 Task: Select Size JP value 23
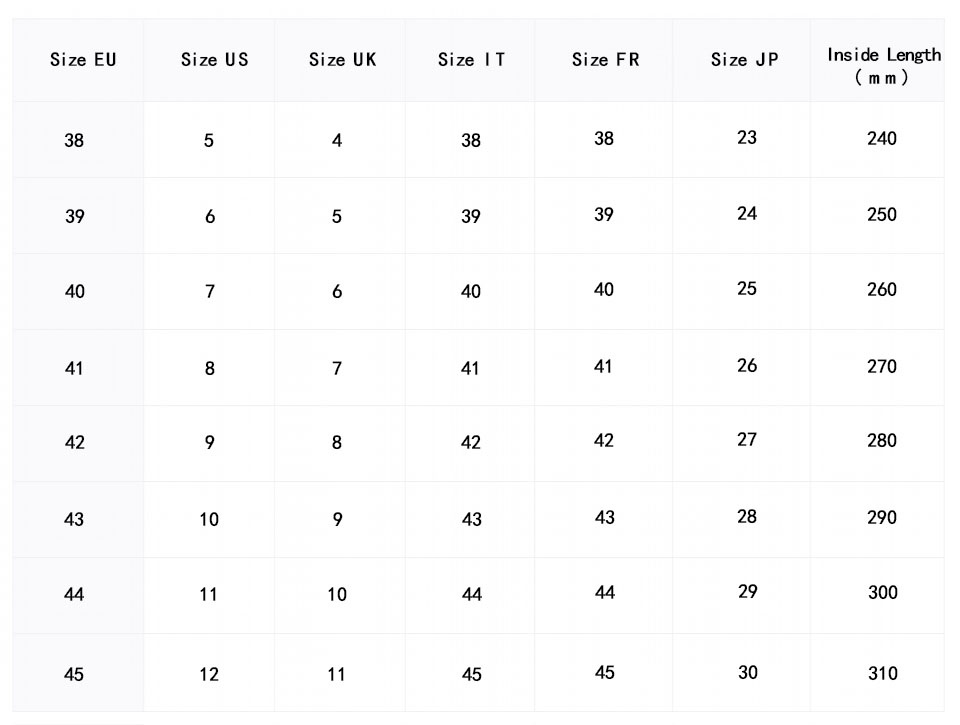click(x=747, y=138)
